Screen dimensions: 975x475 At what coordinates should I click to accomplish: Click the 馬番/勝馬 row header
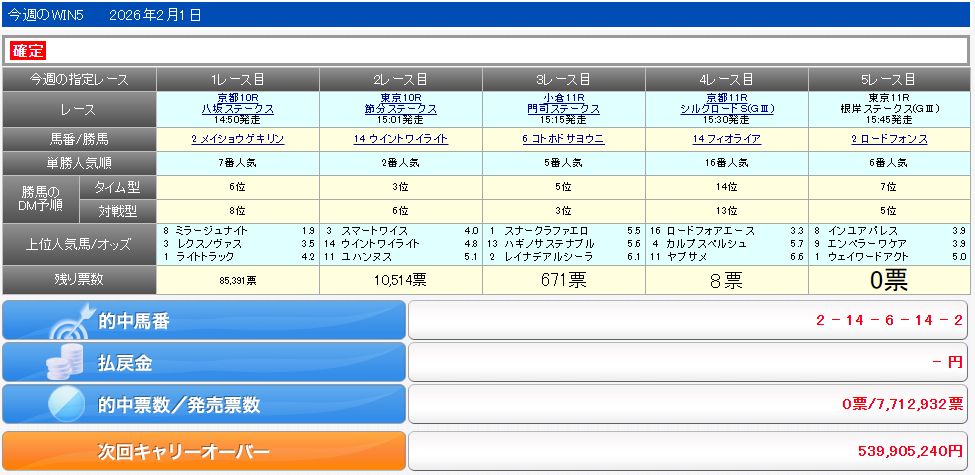coord(79,139)
